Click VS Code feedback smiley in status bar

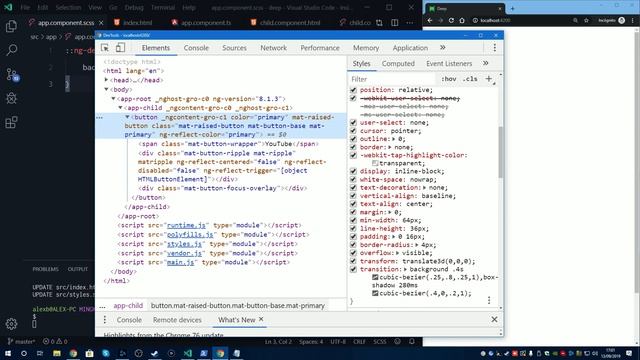[x=398, y=342]
